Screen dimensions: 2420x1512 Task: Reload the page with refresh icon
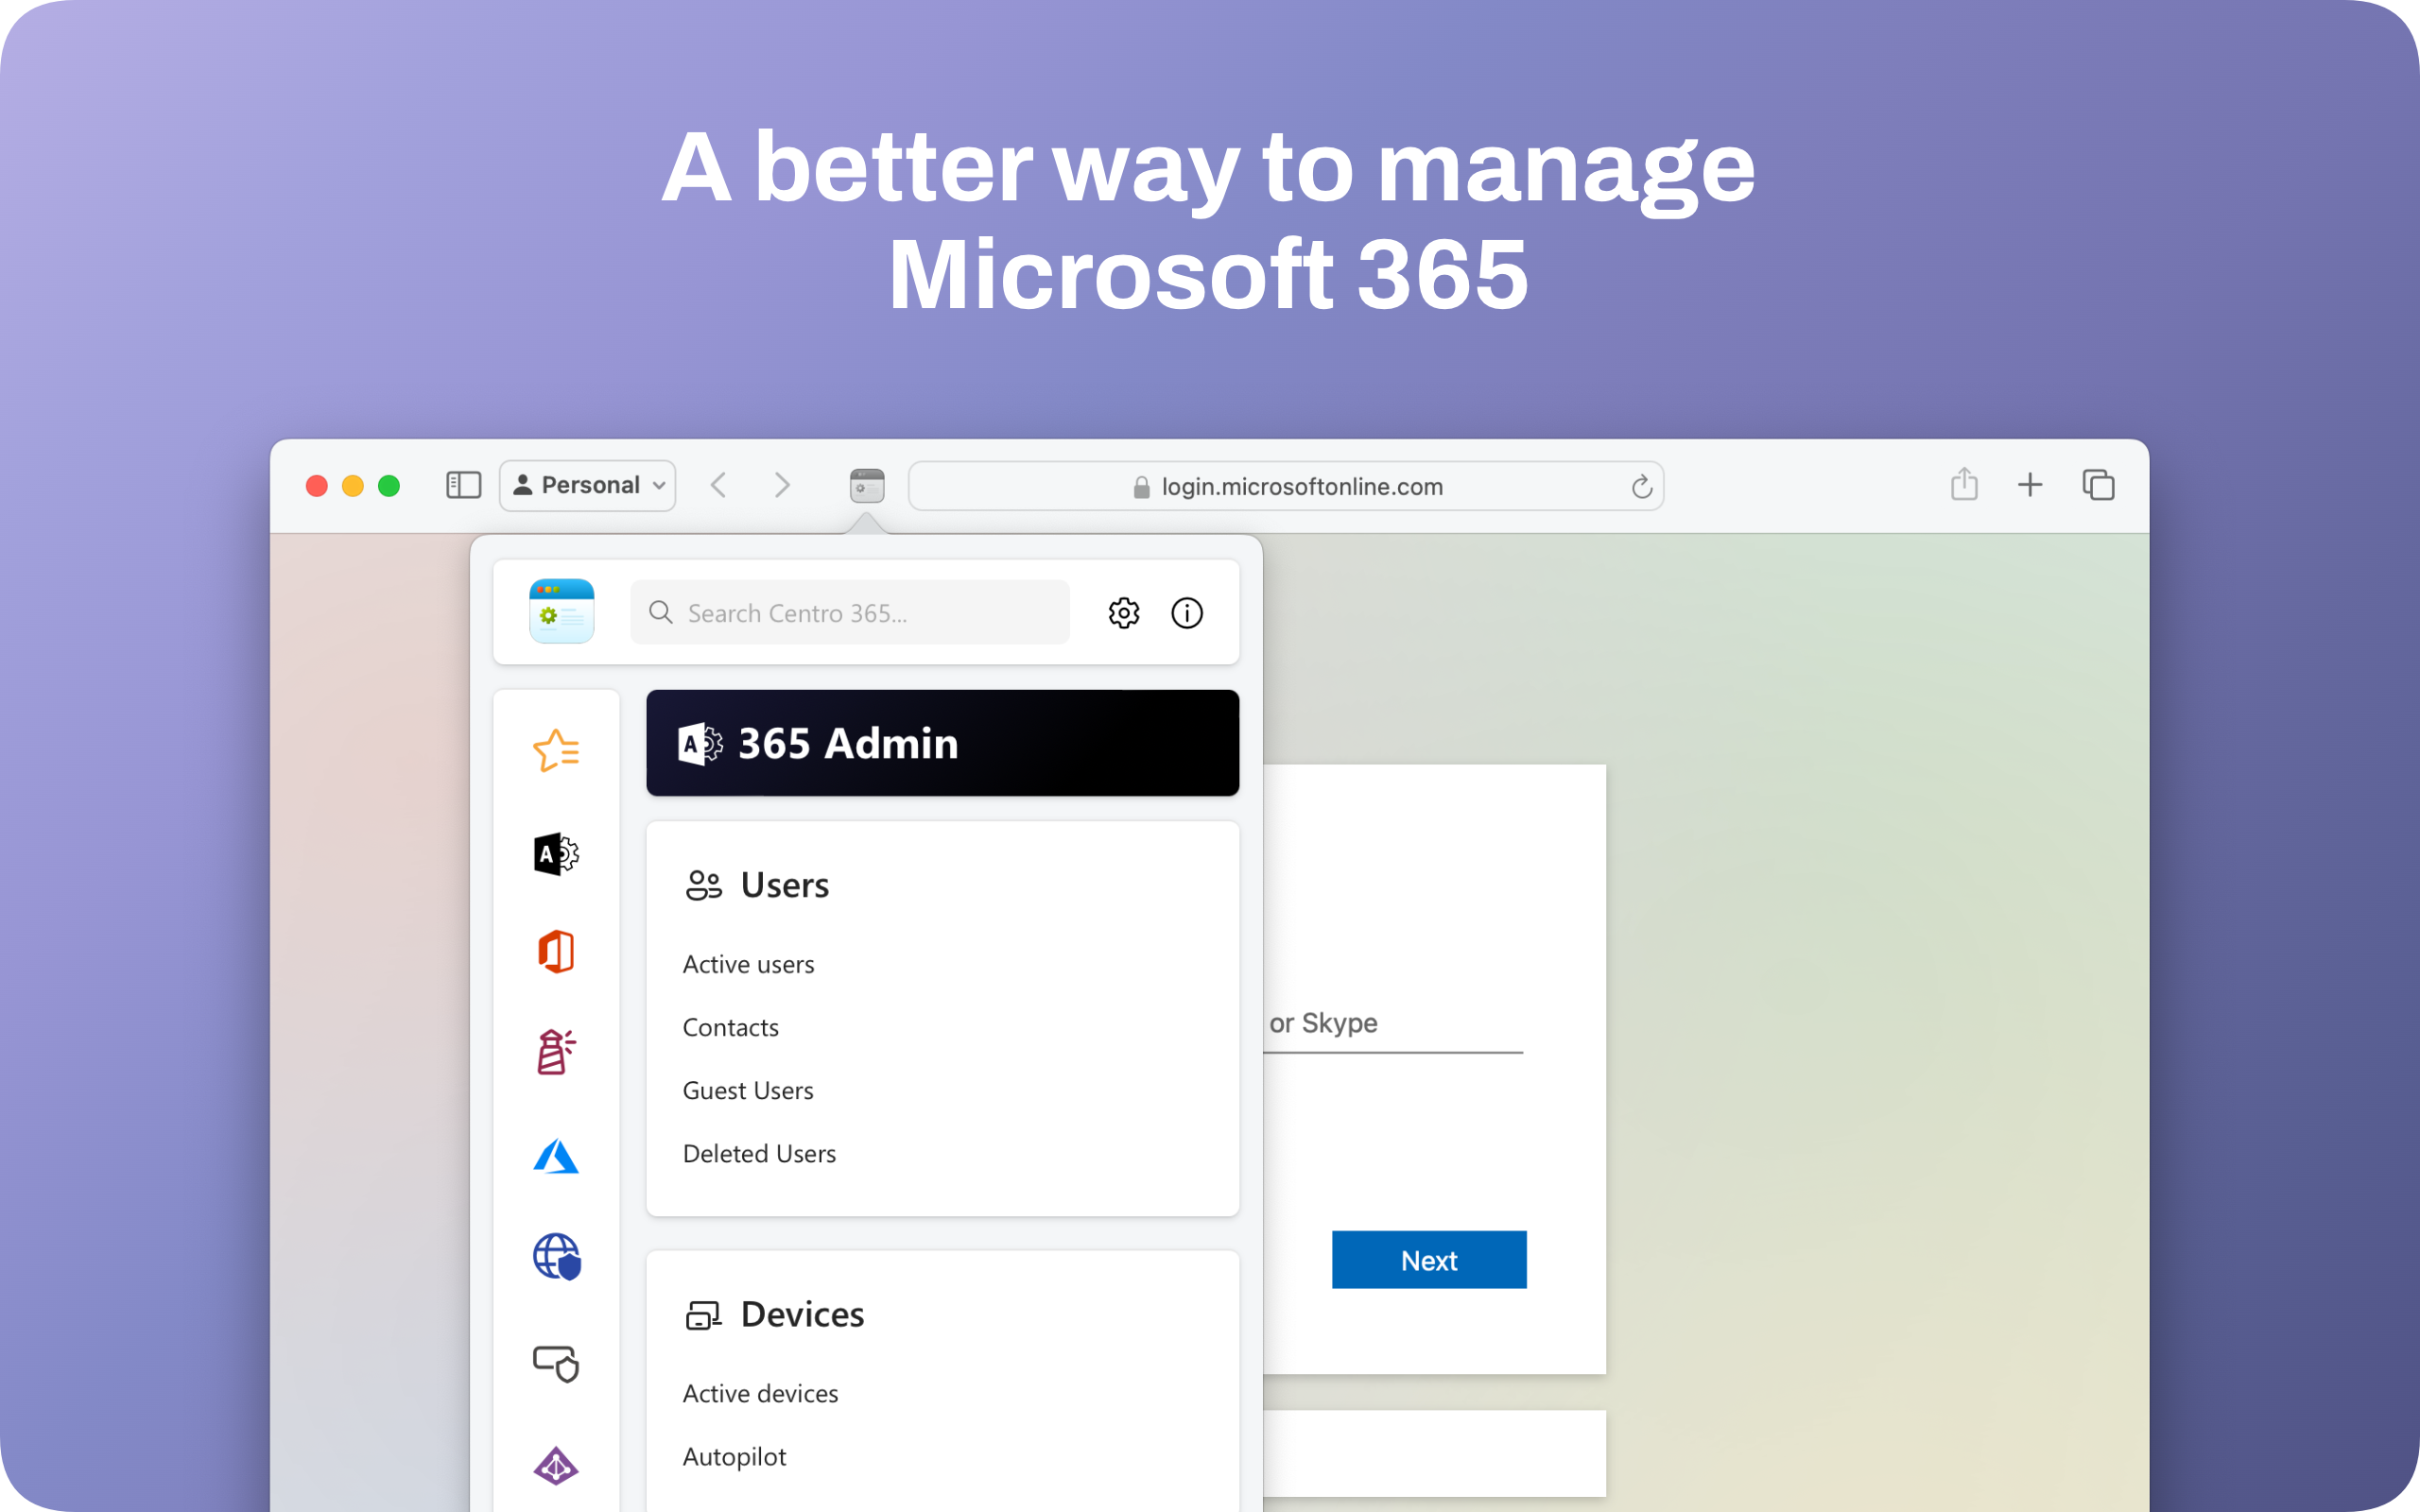point(1641,487)
